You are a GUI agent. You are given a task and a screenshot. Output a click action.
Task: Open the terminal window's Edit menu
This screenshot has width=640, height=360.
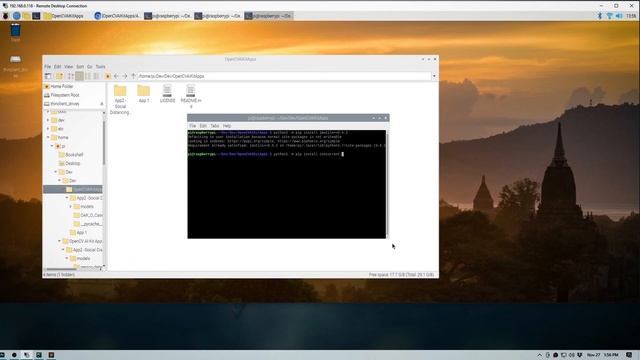pos(203,126)
